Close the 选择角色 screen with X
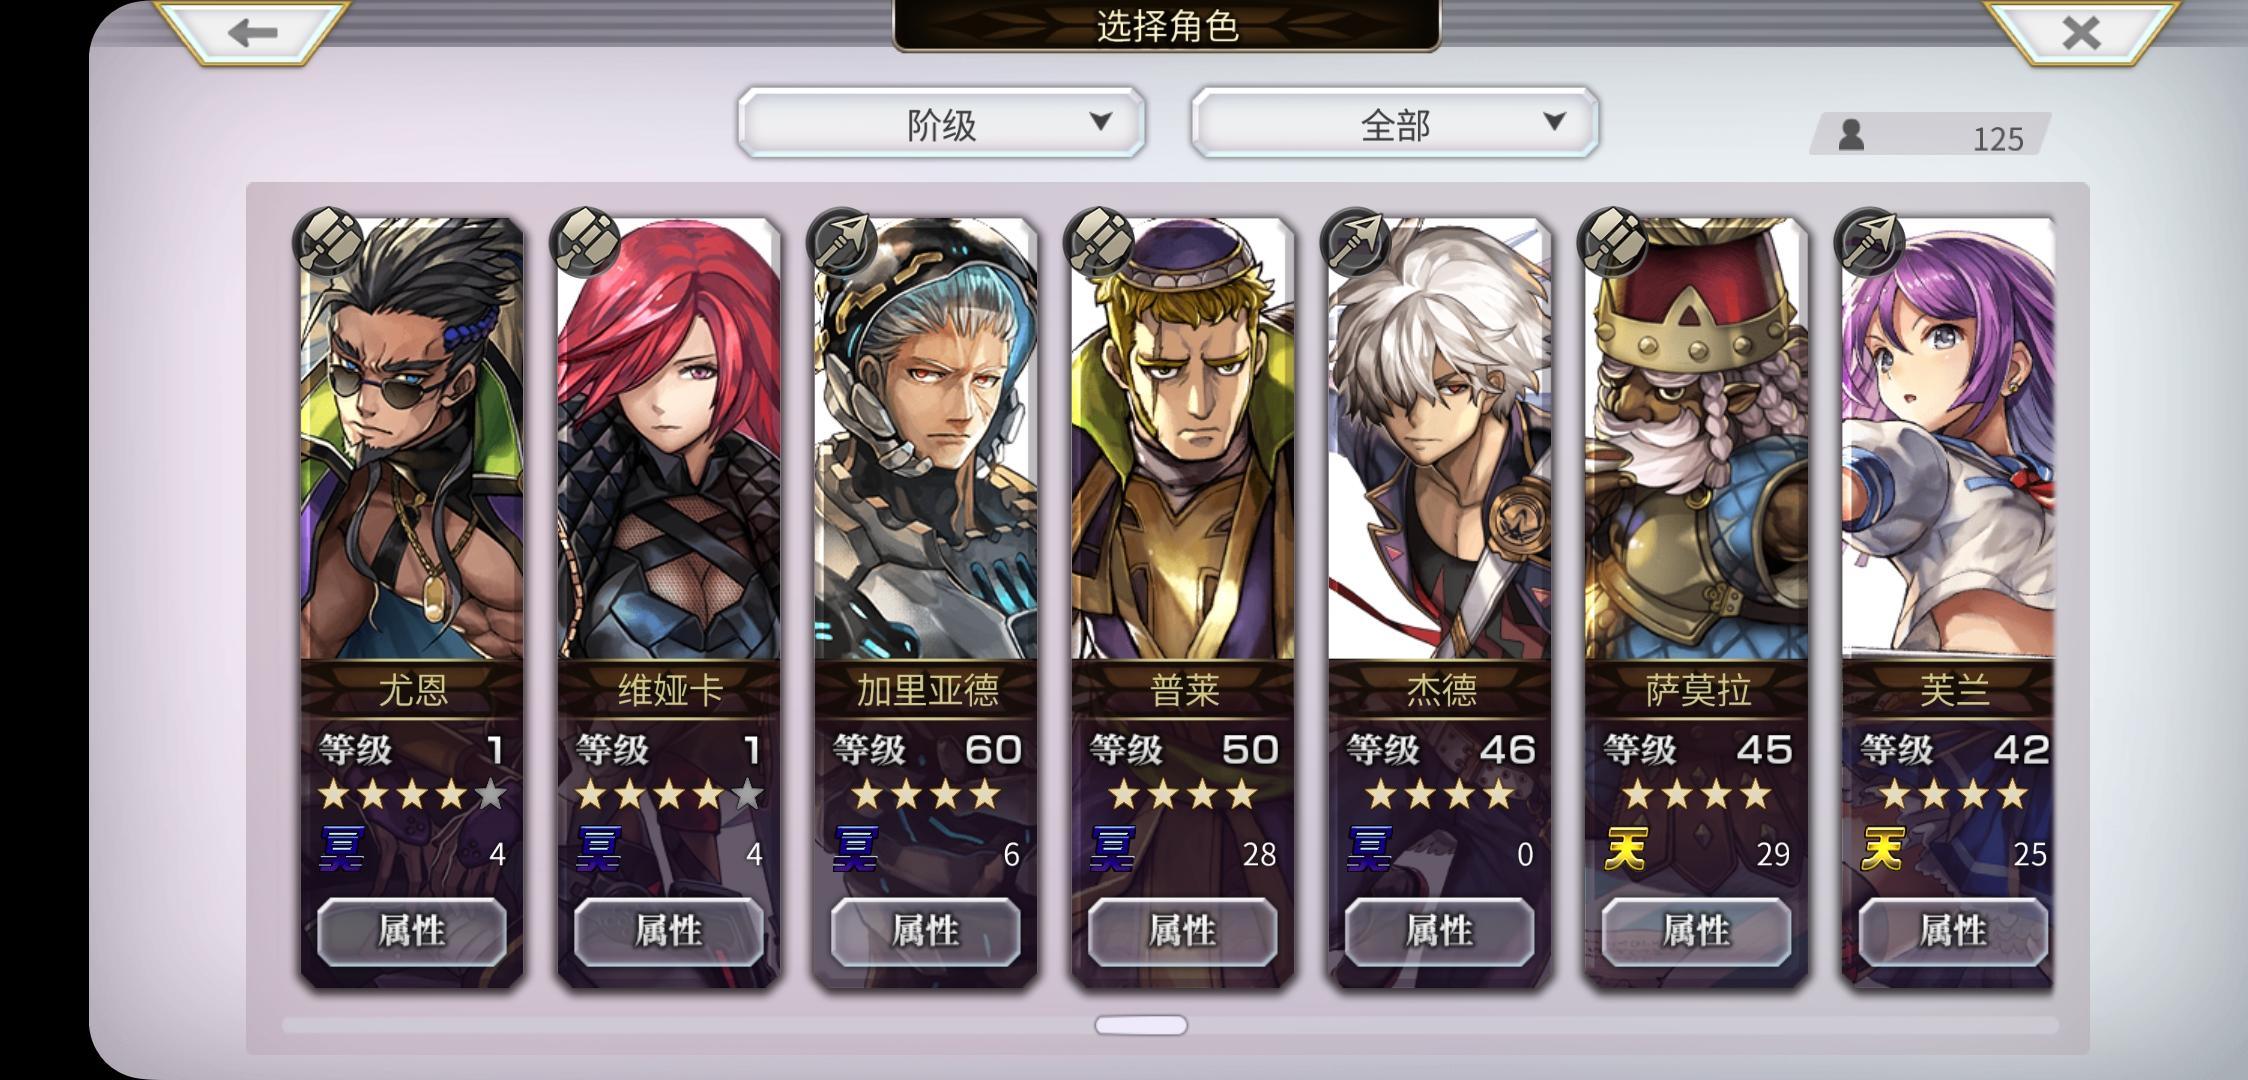Viewport: 2248px width, 1080px height. click(x=2081, y=33)
